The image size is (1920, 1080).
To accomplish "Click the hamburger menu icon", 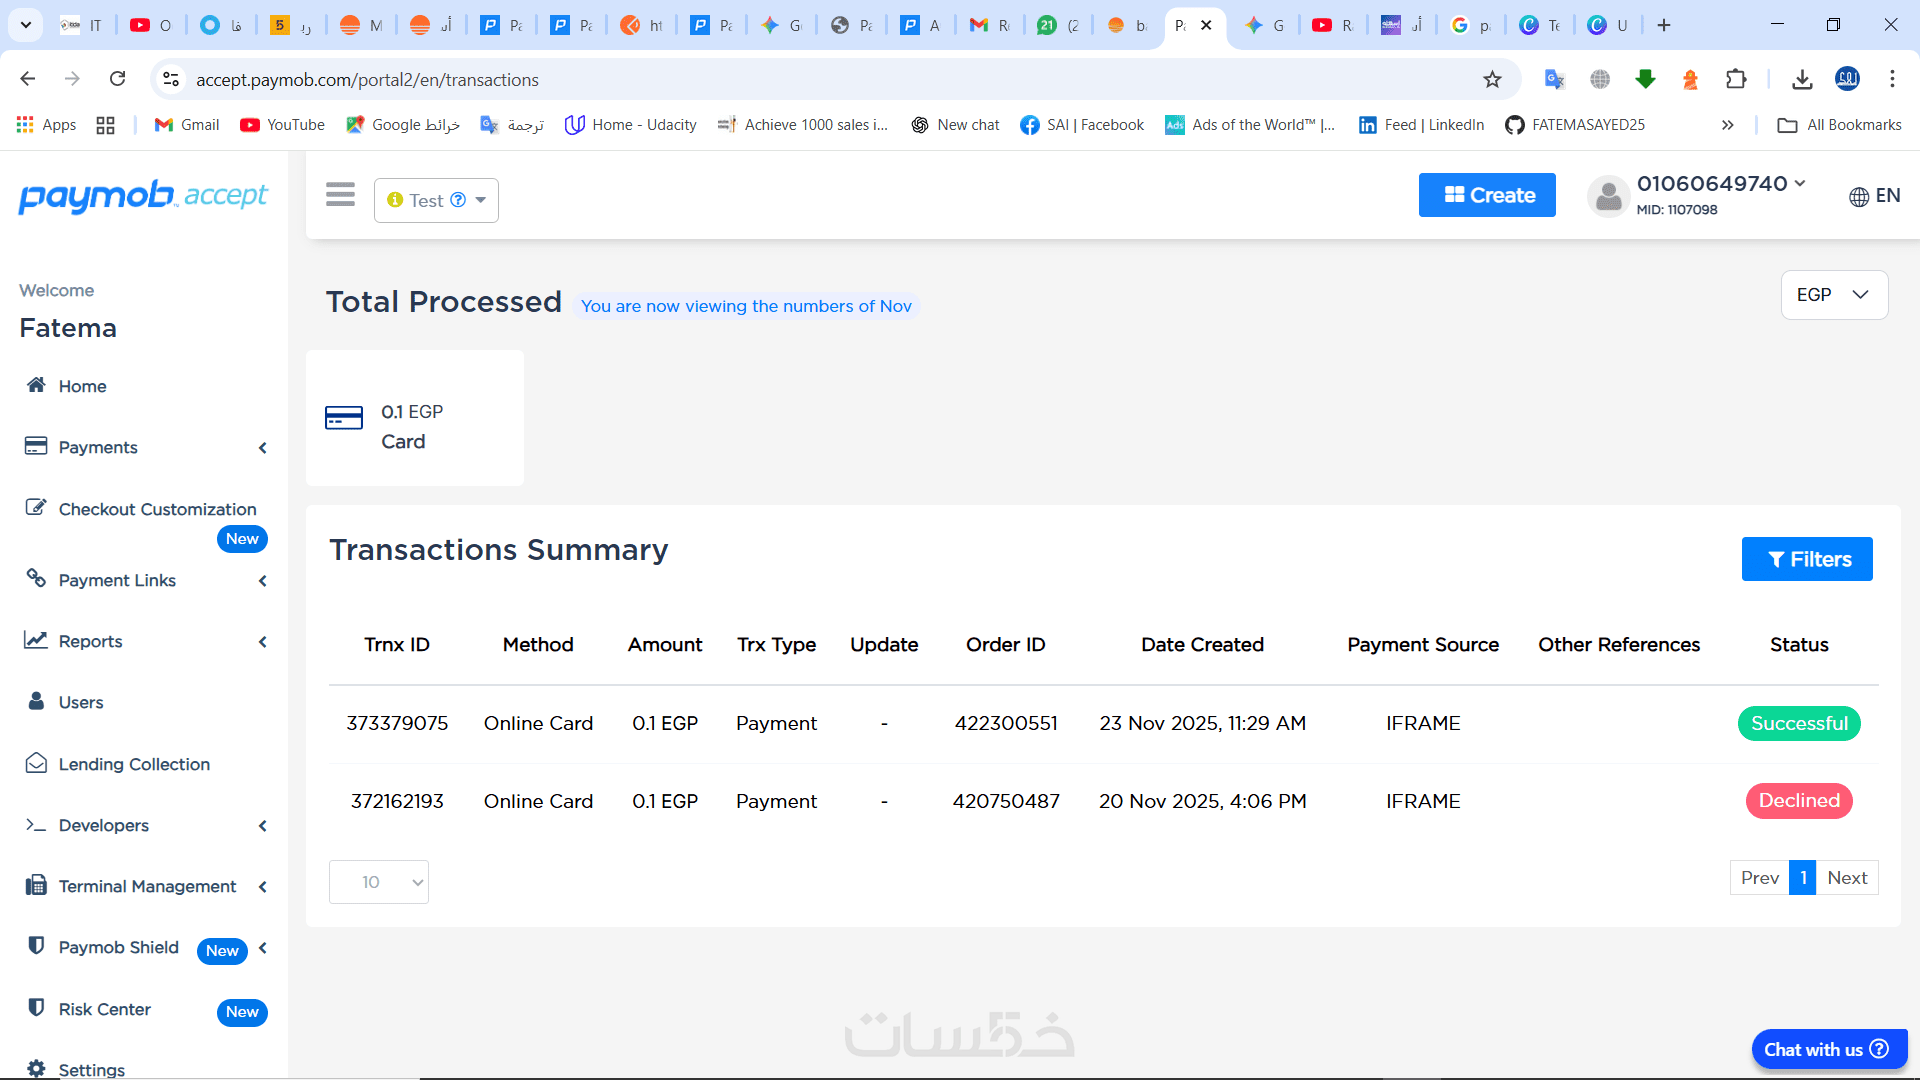I will coord(340,195).
